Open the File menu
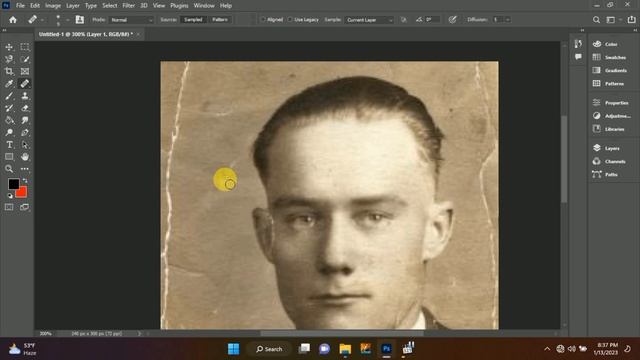This screenshot has width=640, height=360. 20,6
